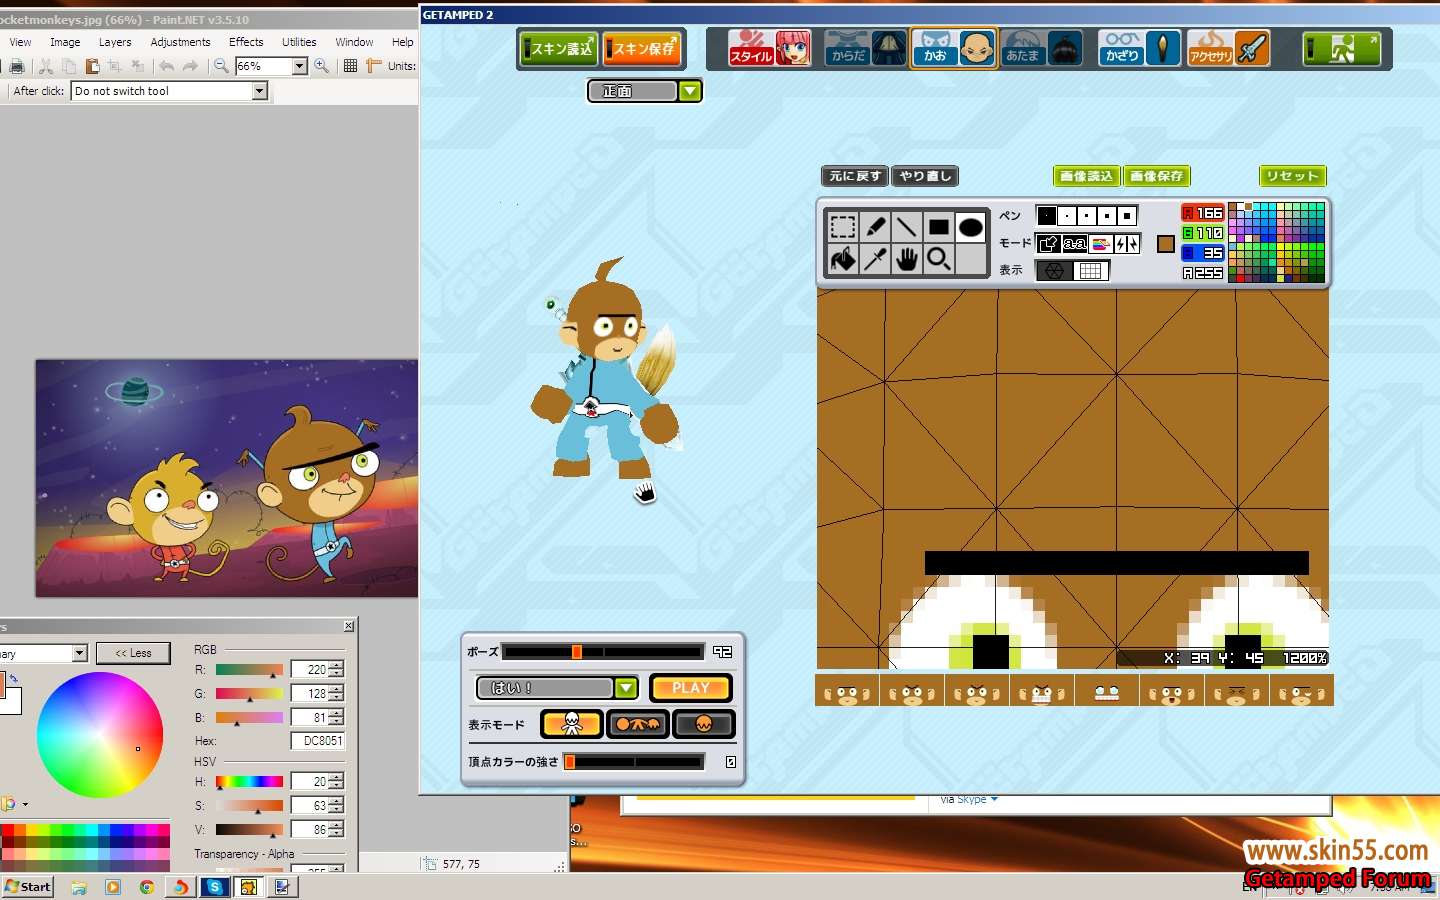Click Zoom In magnifier in Paint.NET

321,66
